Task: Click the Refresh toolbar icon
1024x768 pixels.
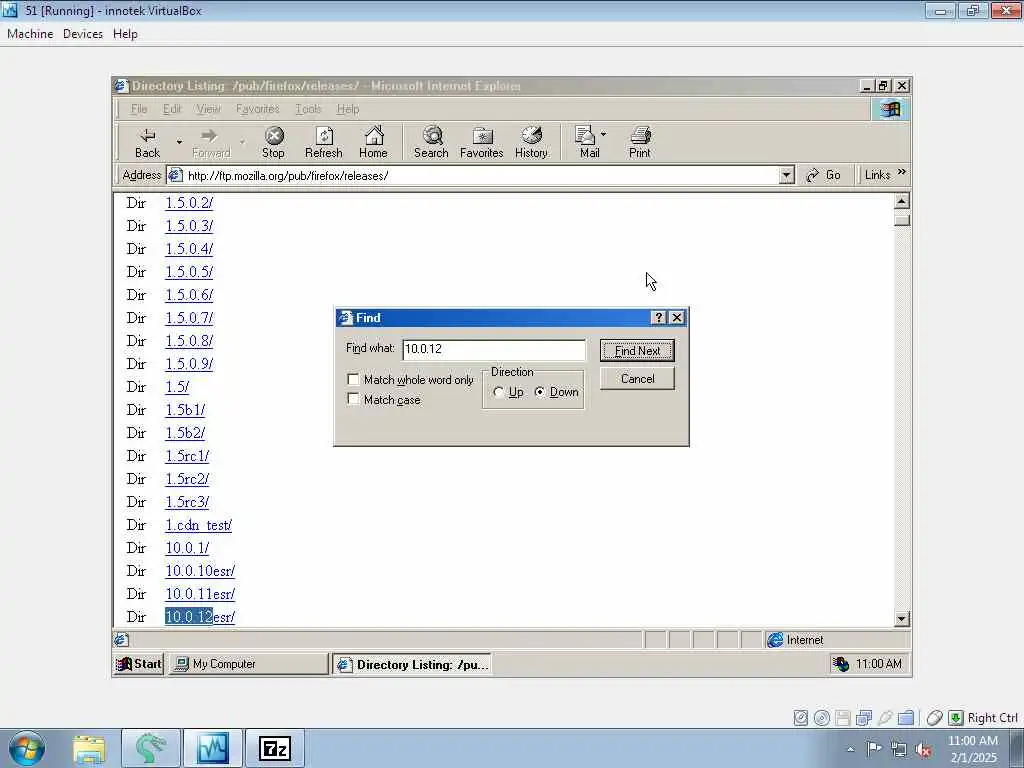Action: (324, 143)
